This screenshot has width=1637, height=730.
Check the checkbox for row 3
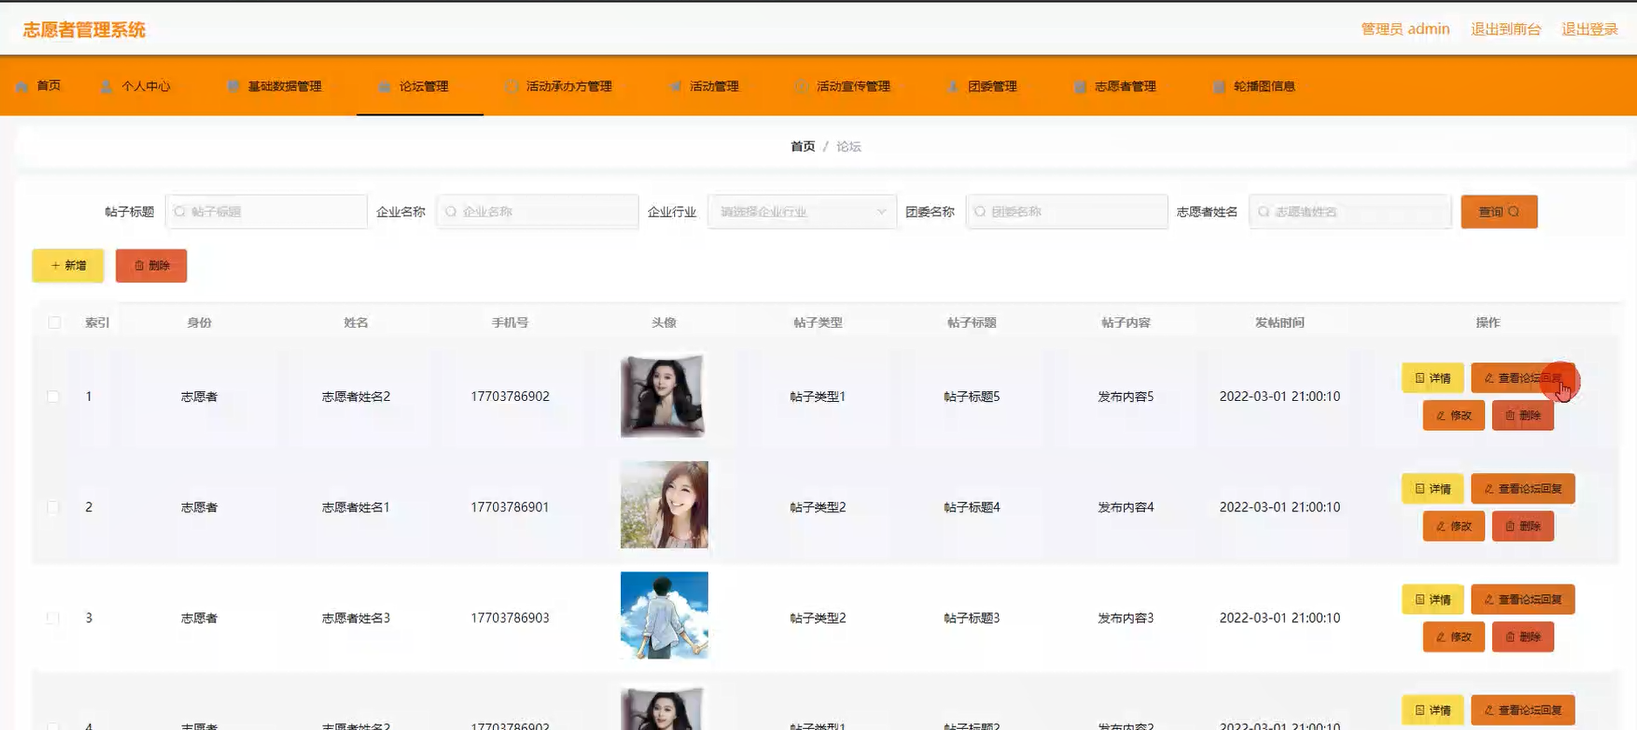coord(53,618)
